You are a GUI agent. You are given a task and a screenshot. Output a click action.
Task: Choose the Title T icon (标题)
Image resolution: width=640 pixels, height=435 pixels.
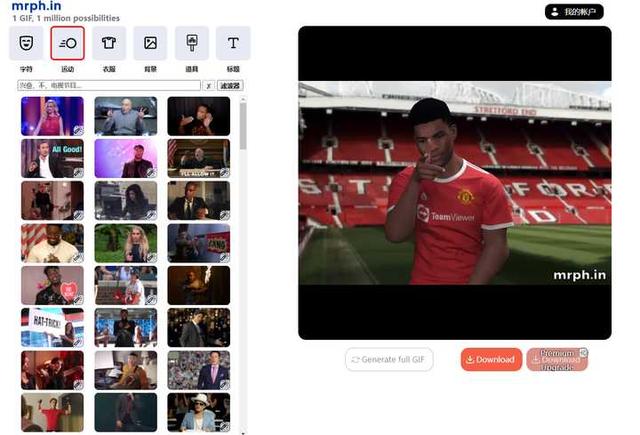[233, 43]
